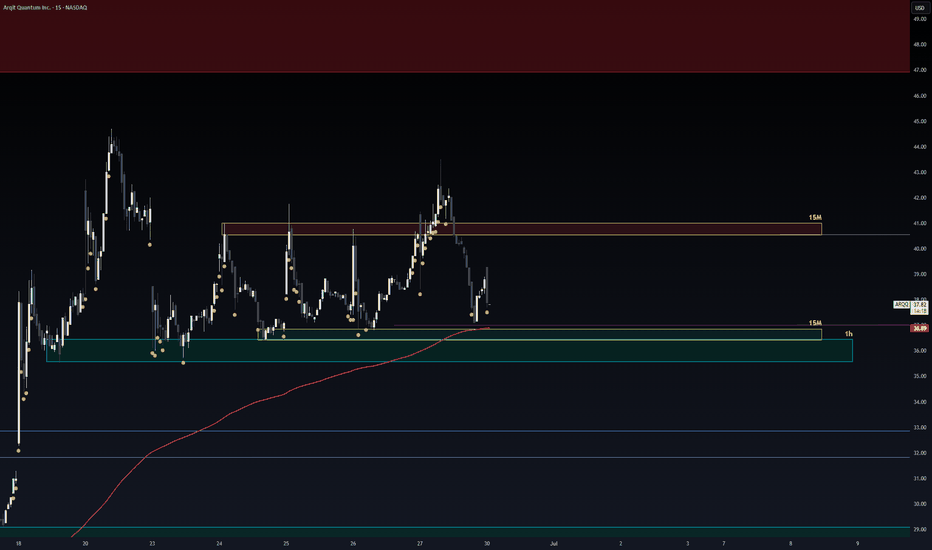Select the purple horizontal line near 37.00
This screenshot has height=550, width=932.
pos(651,325)
